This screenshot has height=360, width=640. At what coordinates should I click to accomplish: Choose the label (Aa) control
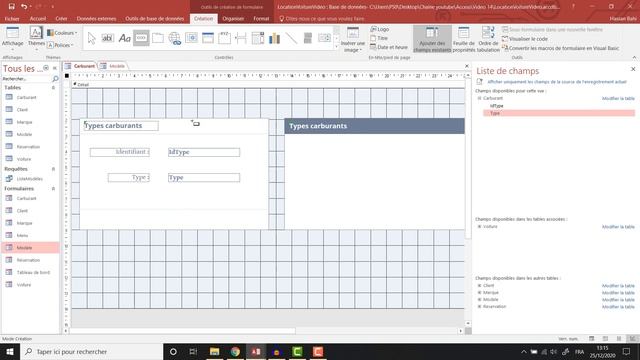point(124,38)
